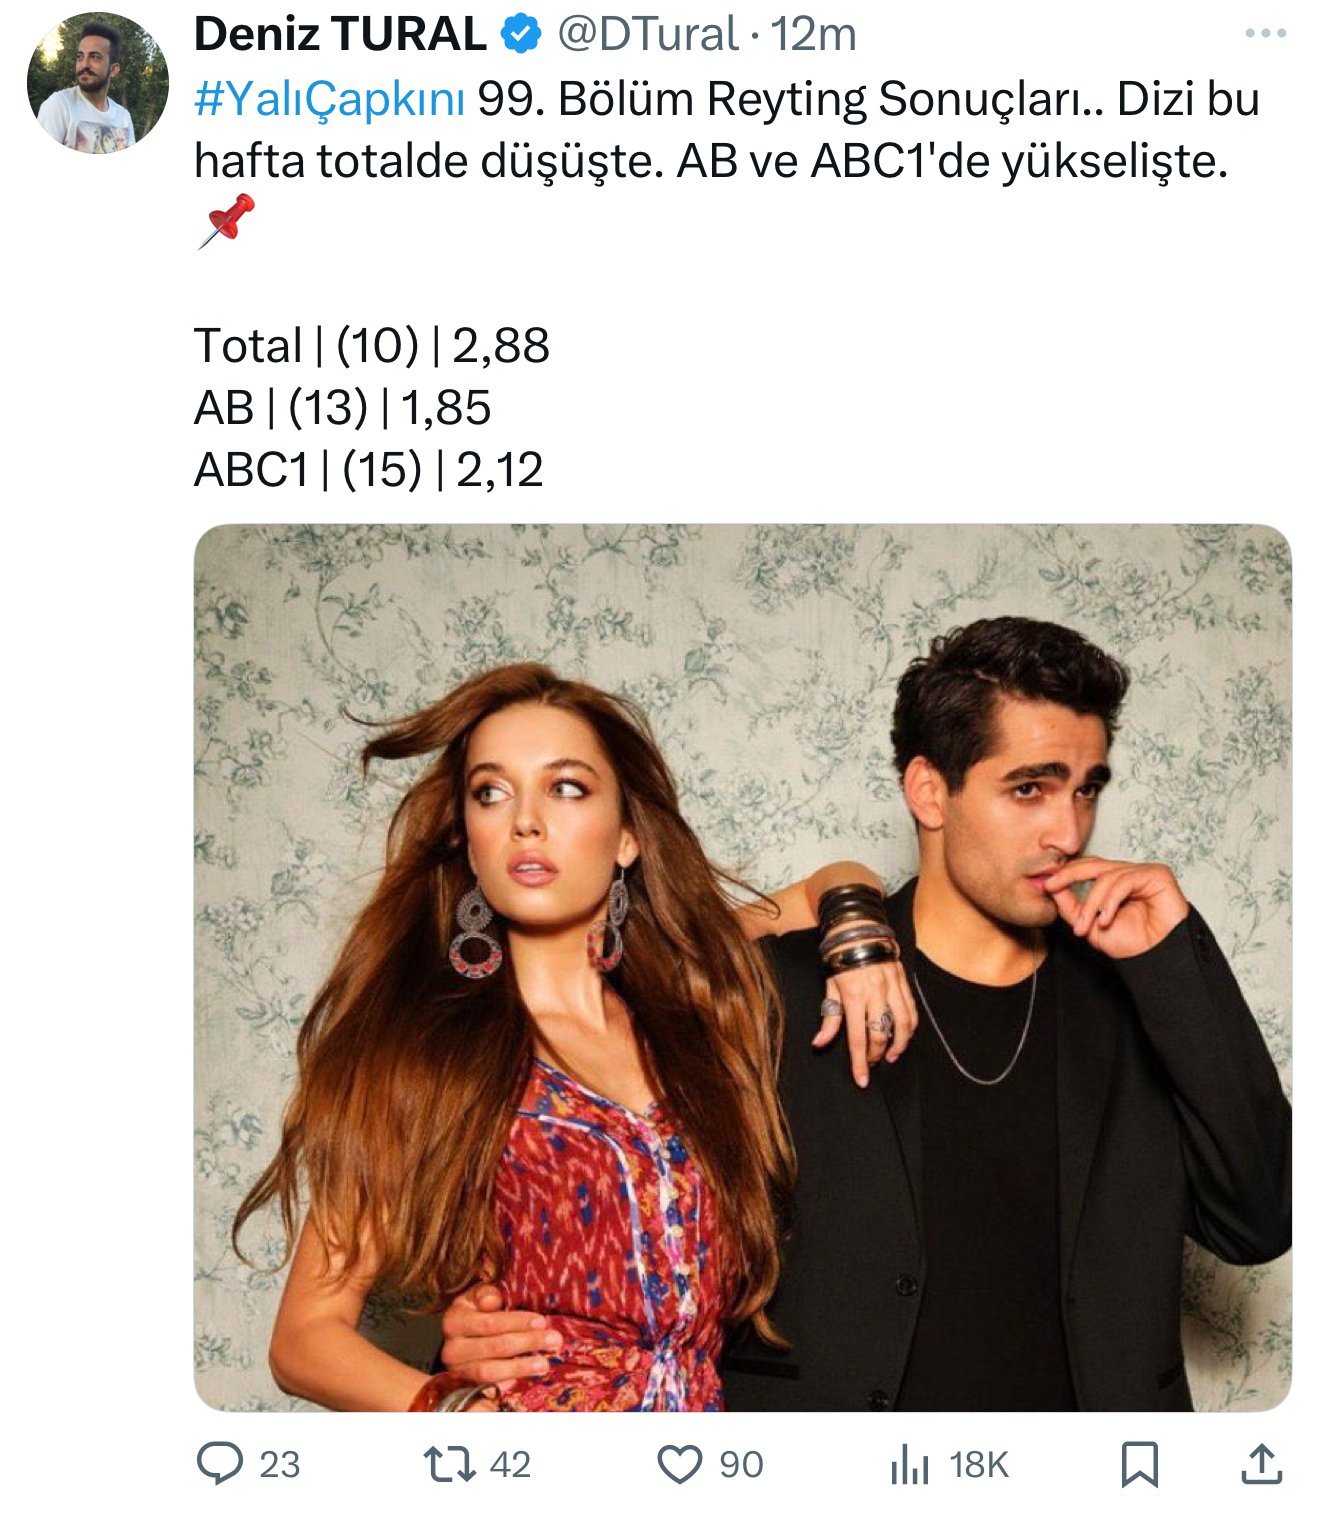Open view analytics bar chart icon
The height and width of the screenshot is (1514, 1320).
(909, 1466)
